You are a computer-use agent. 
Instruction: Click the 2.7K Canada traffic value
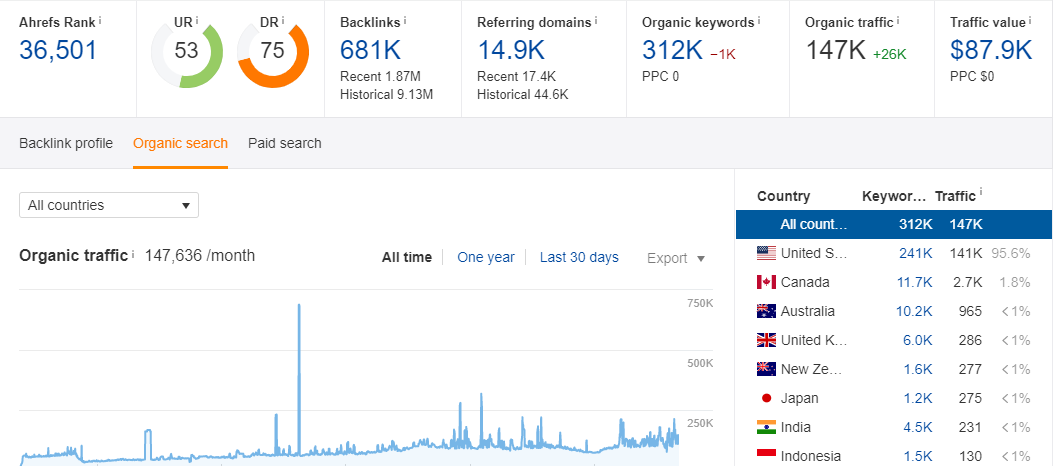969,282
